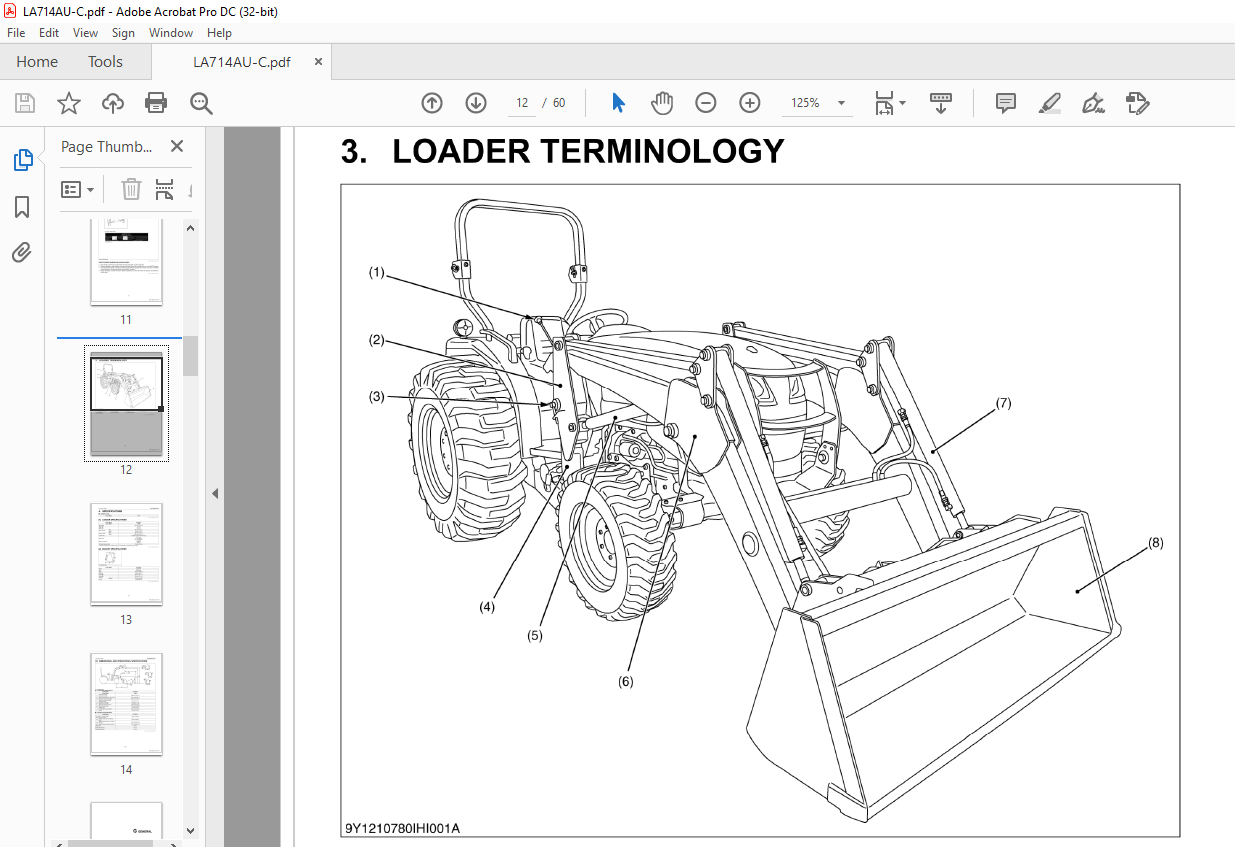Open the Attachments paperclip panel
The width and height of the screenshot is (1235, 847).
point(22,252)
